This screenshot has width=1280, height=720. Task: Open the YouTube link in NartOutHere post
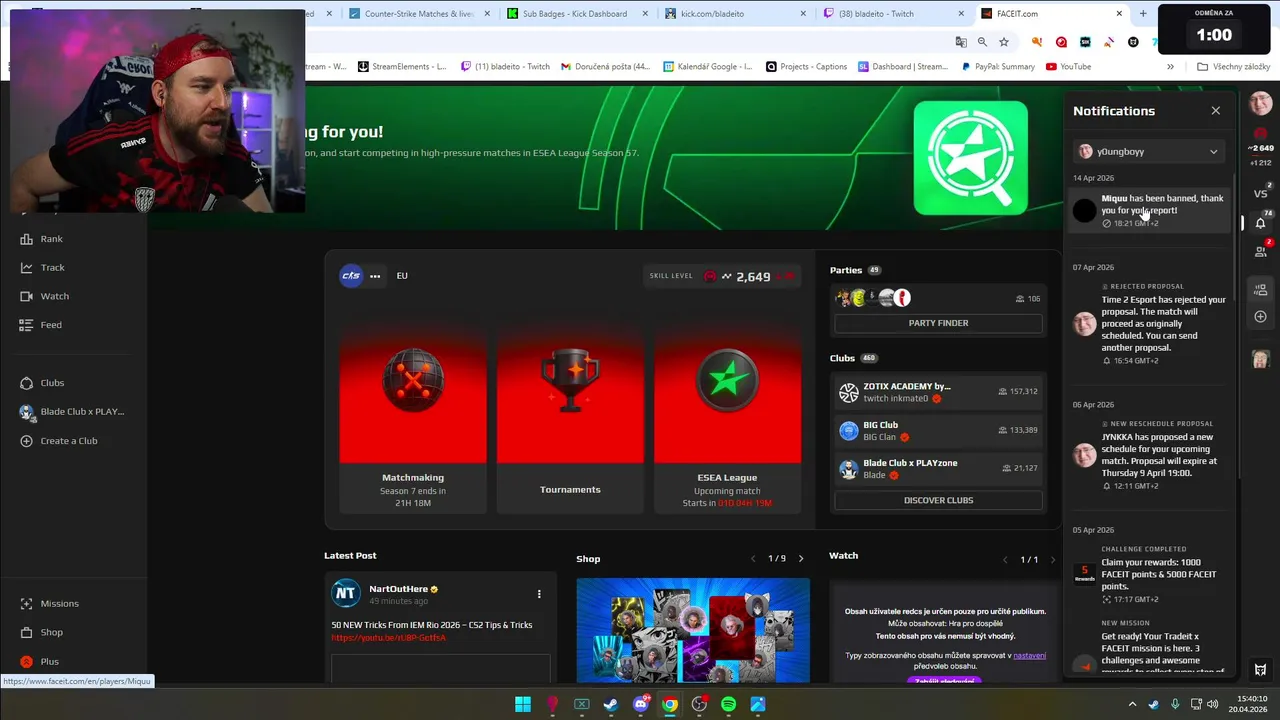388,638
